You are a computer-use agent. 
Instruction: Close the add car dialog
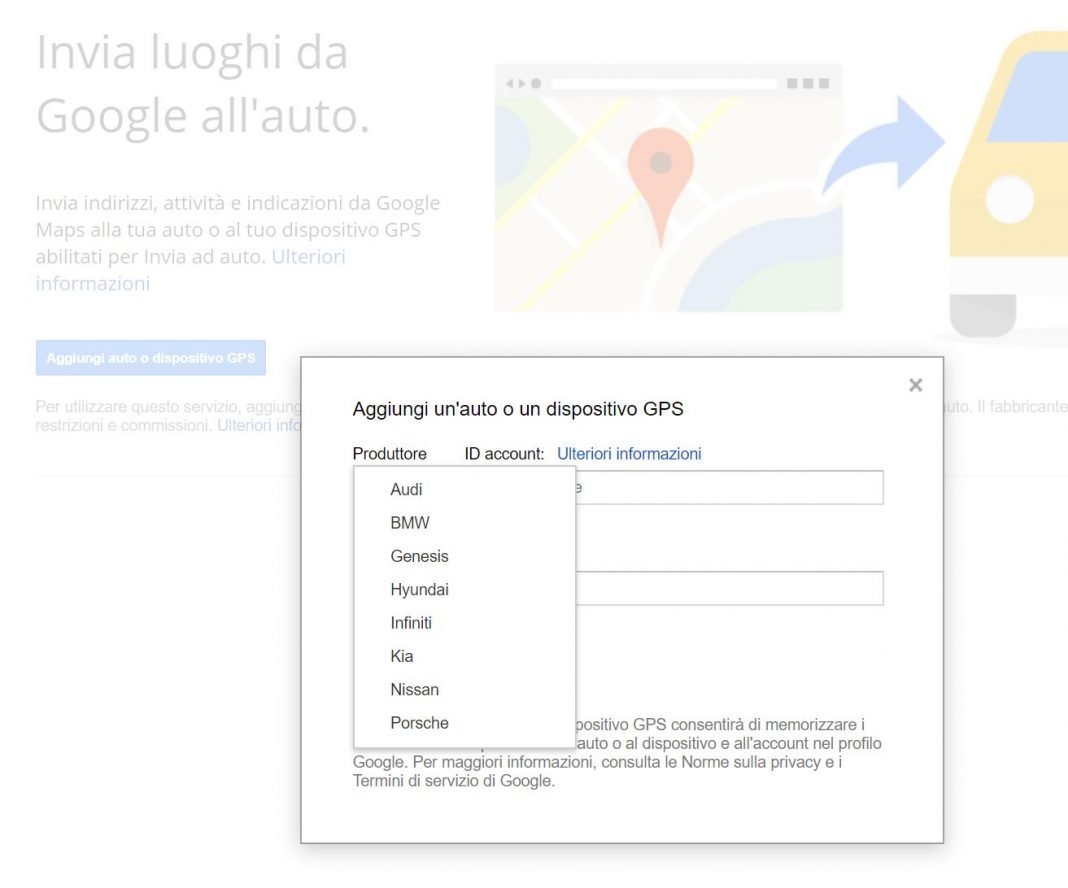(x=915, y=385)
